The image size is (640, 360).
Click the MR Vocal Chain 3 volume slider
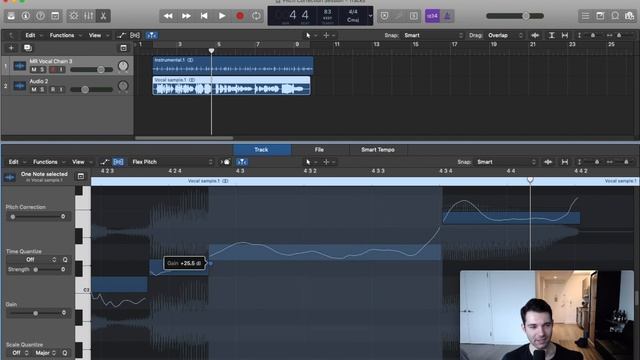coord(91,70)
